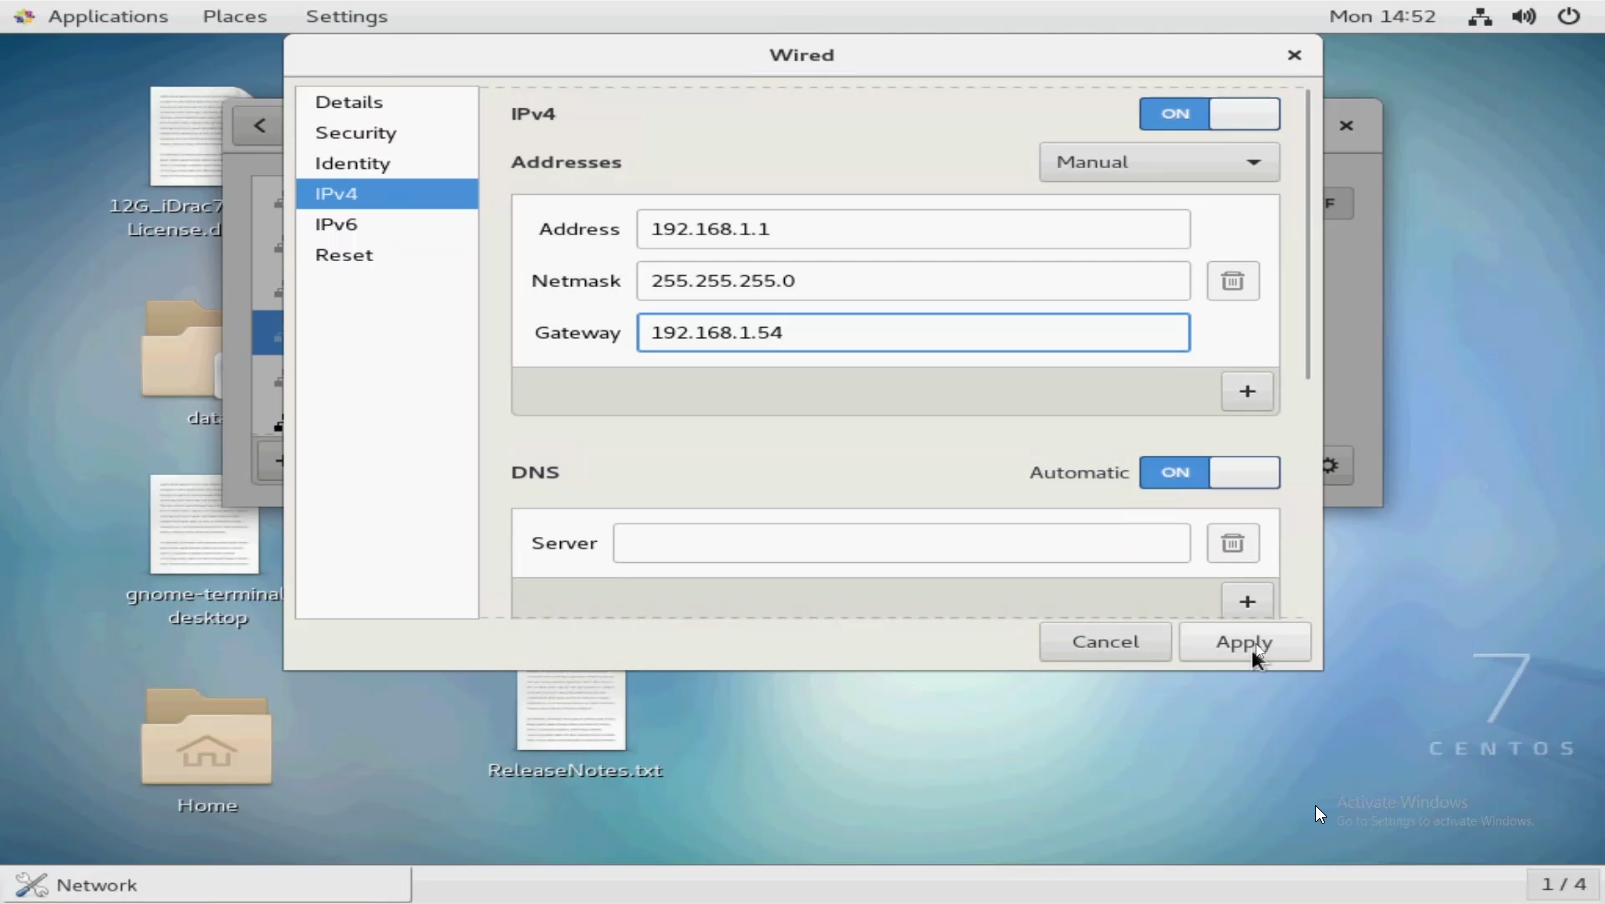Image resolution: width=1605 pixels, height=904 pixels.
Task: Switch to the IPv6 settings tab
Action: click(336, 224)
